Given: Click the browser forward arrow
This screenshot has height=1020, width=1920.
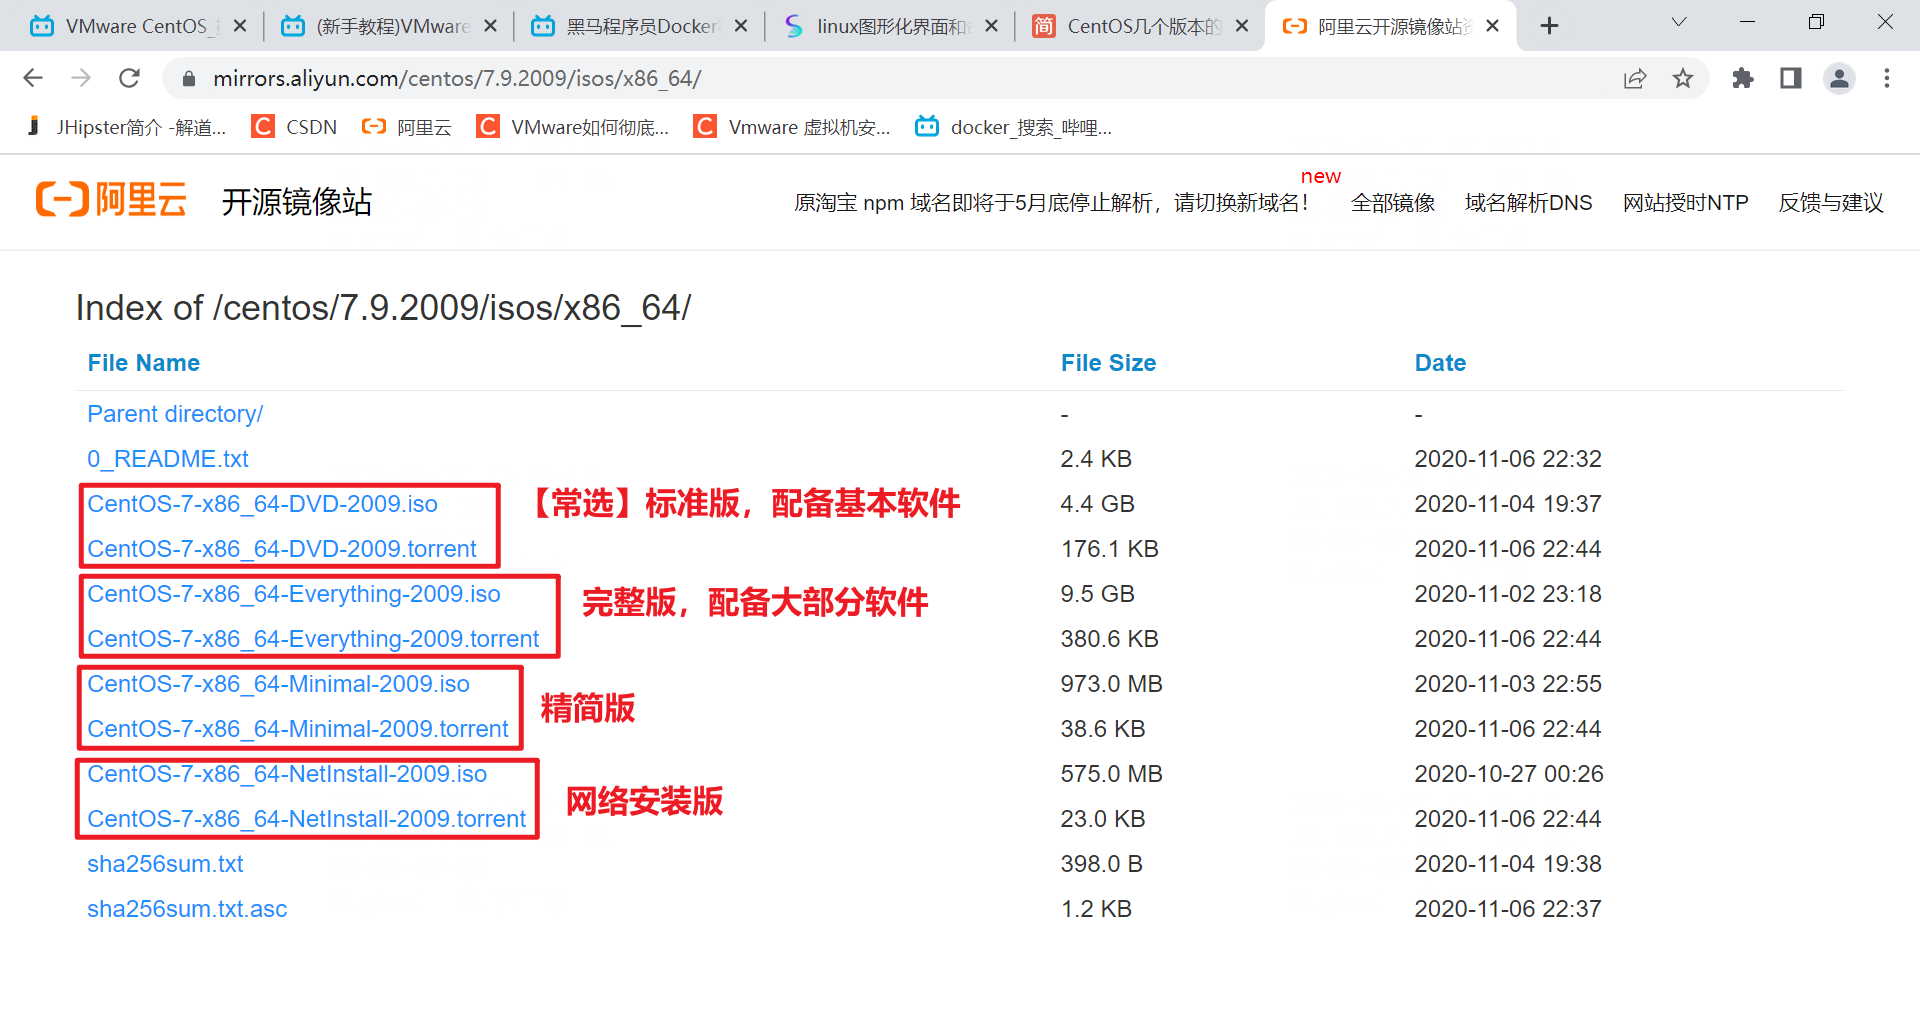Looking at the screenshot, I should point(81,78).
